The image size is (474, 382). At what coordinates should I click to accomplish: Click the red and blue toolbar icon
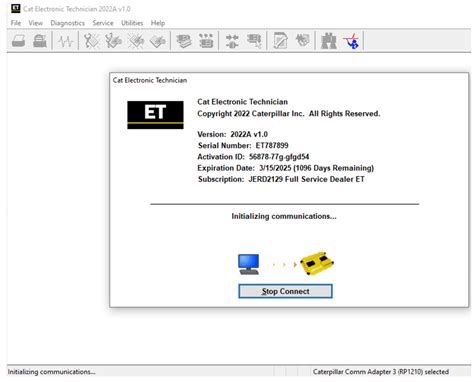[x=351, y=41]
